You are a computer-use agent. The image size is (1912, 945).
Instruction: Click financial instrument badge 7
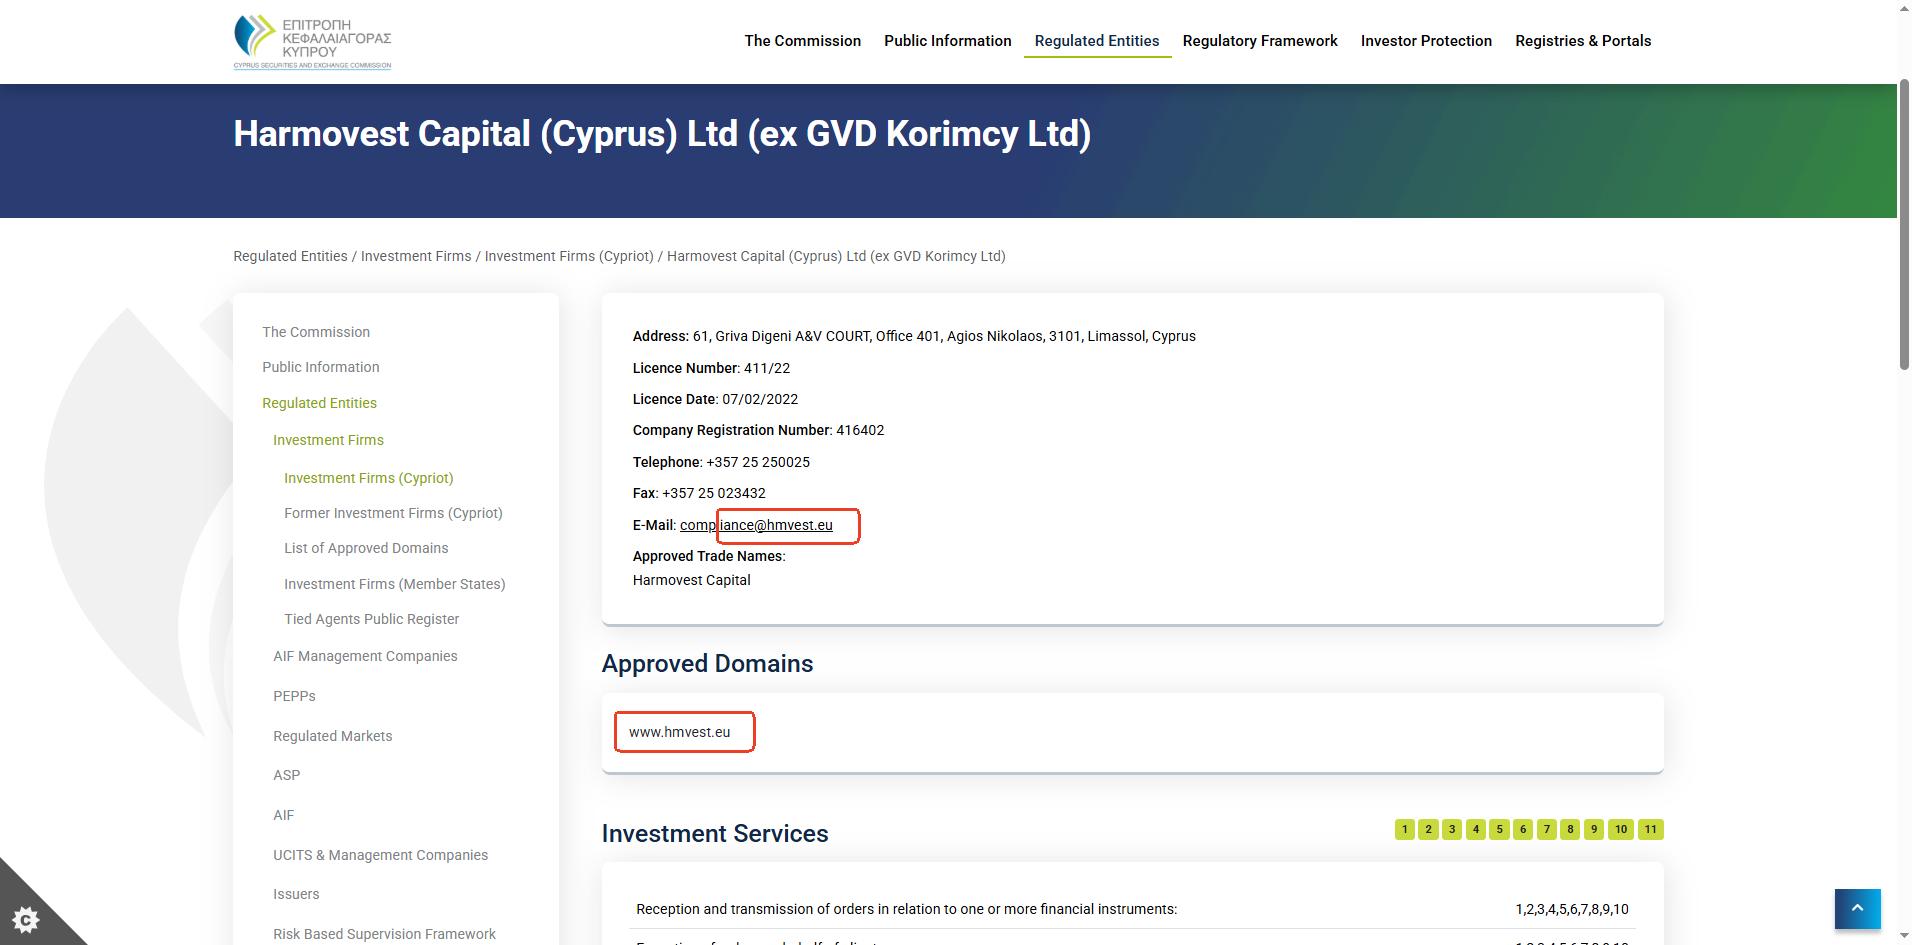[x=1547, y=829]
